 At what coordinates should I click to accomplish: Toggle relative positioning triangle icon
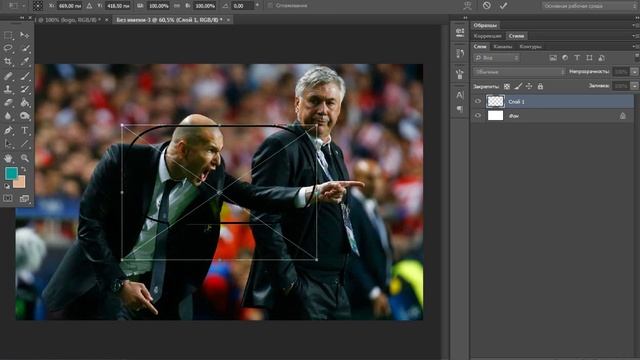click(89, 6)
